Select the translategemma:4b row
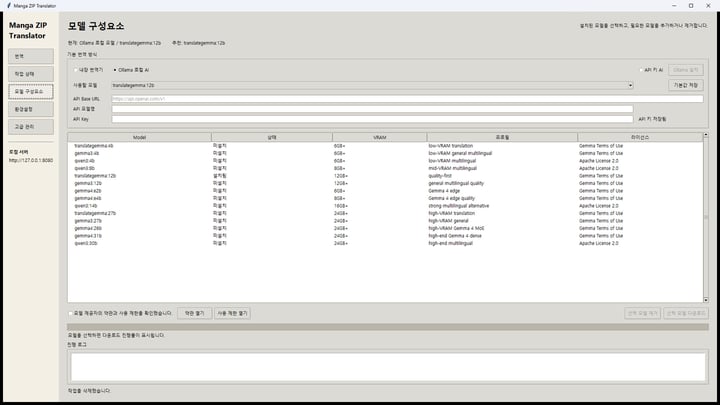This screenshot has width=720, height=405. [x=385, y=146]
